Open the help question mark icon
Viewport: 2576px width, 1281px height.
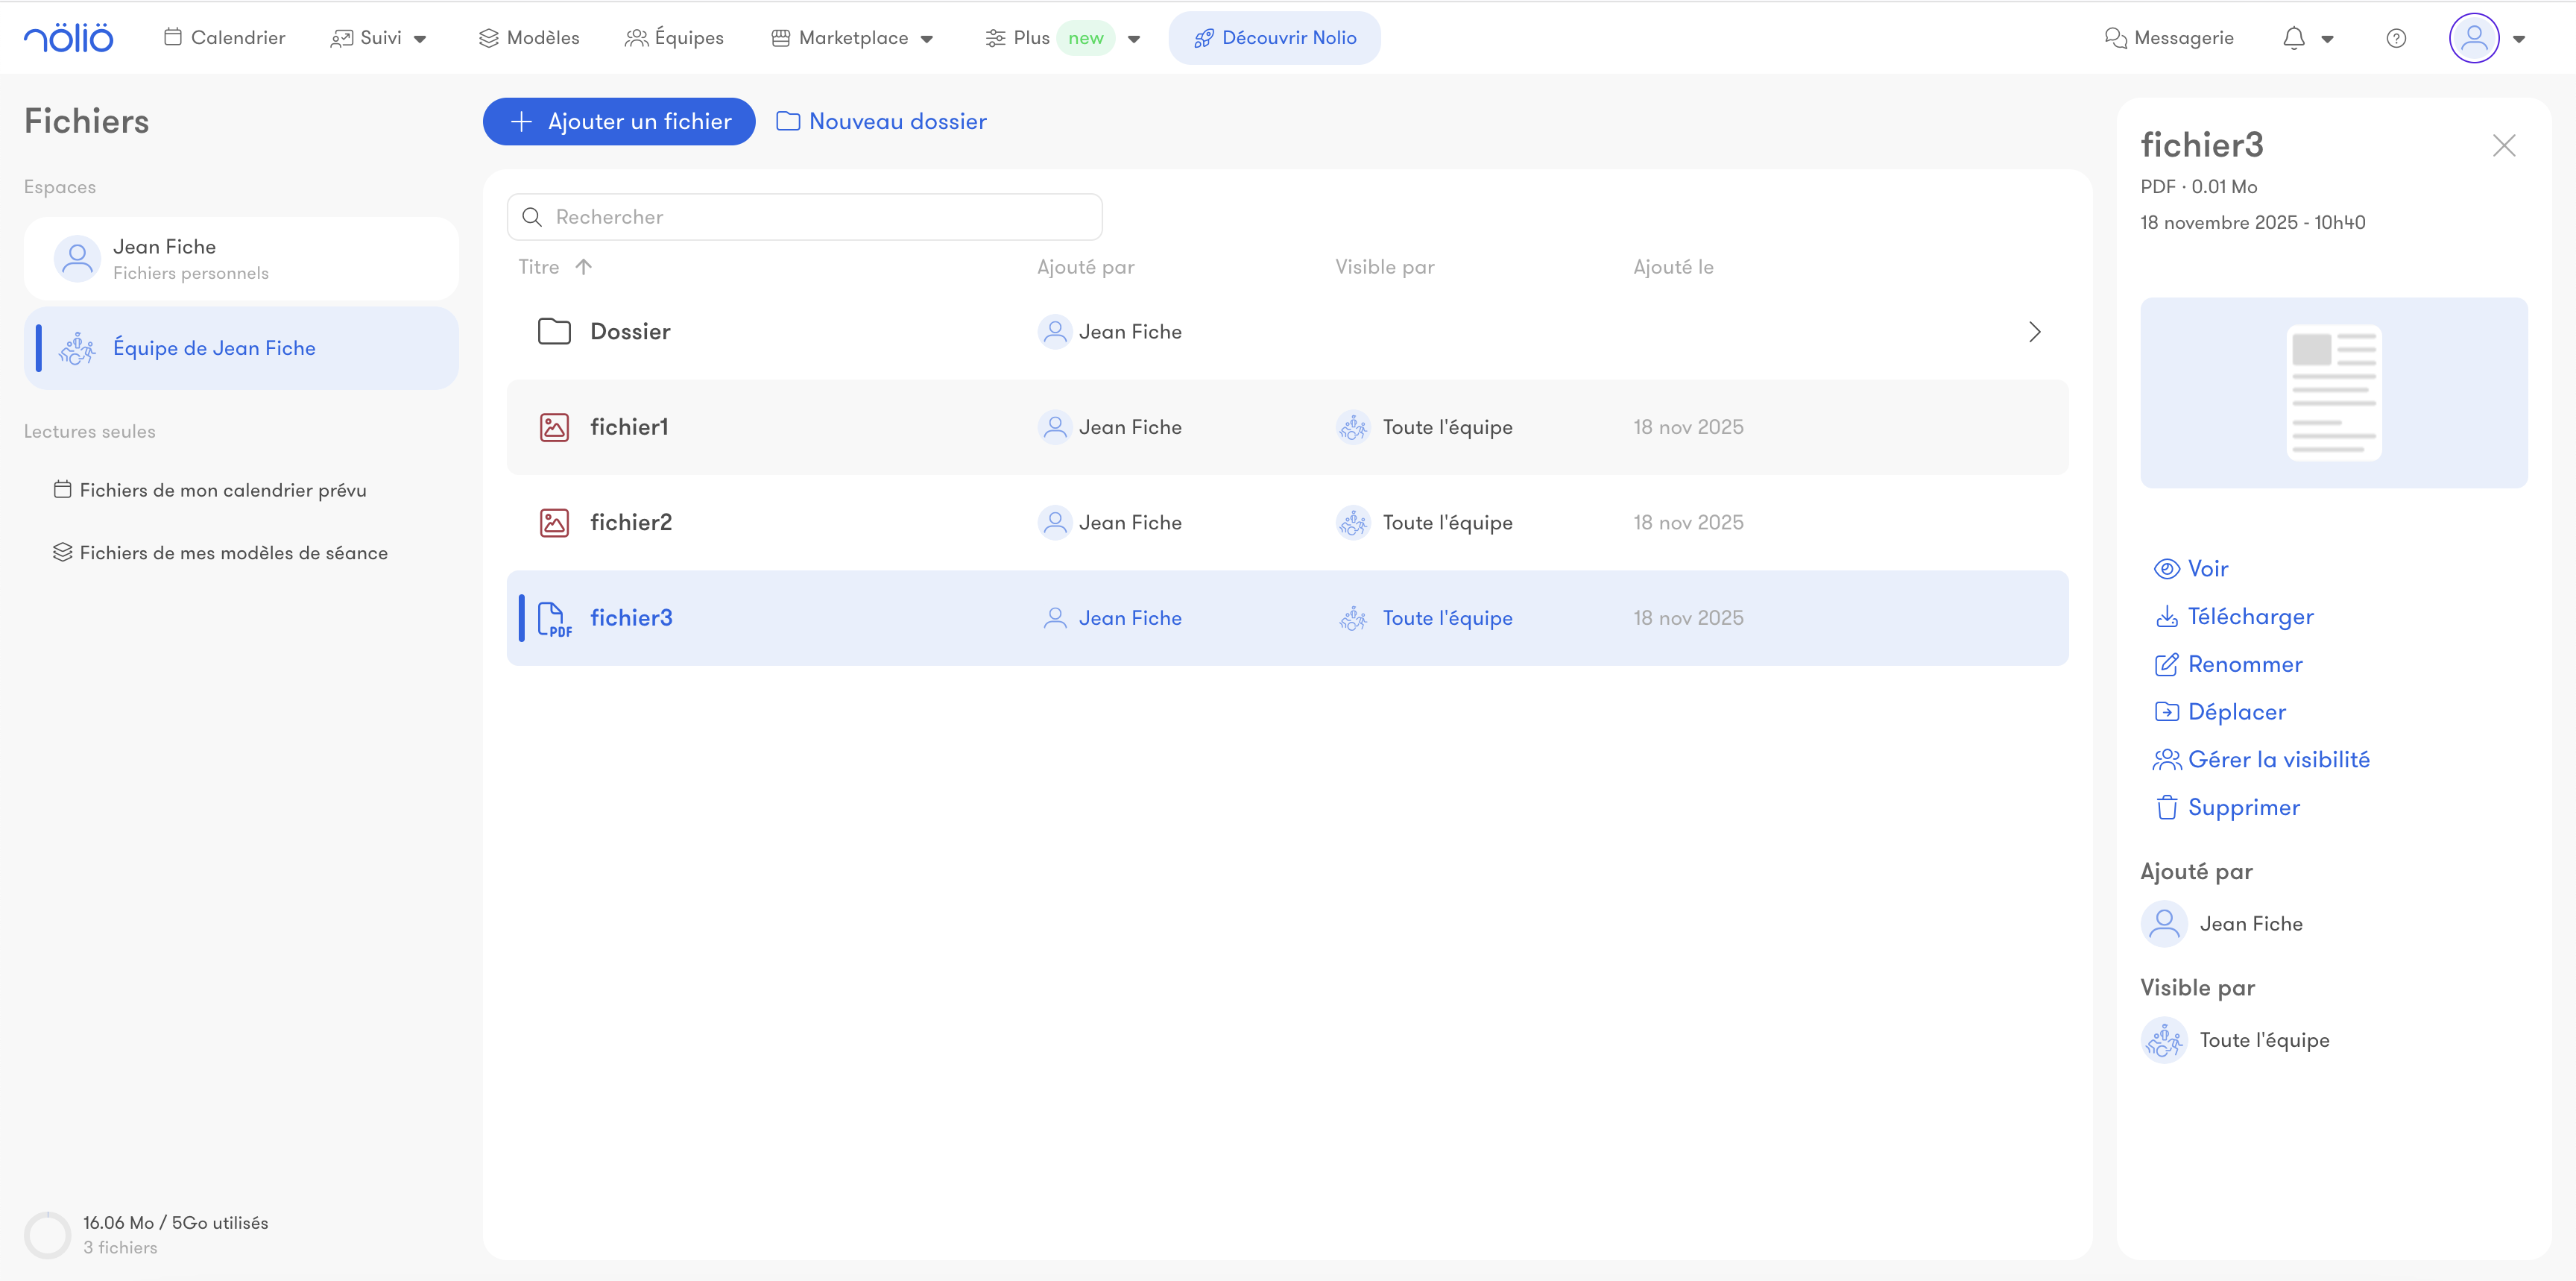(2395, 38)
